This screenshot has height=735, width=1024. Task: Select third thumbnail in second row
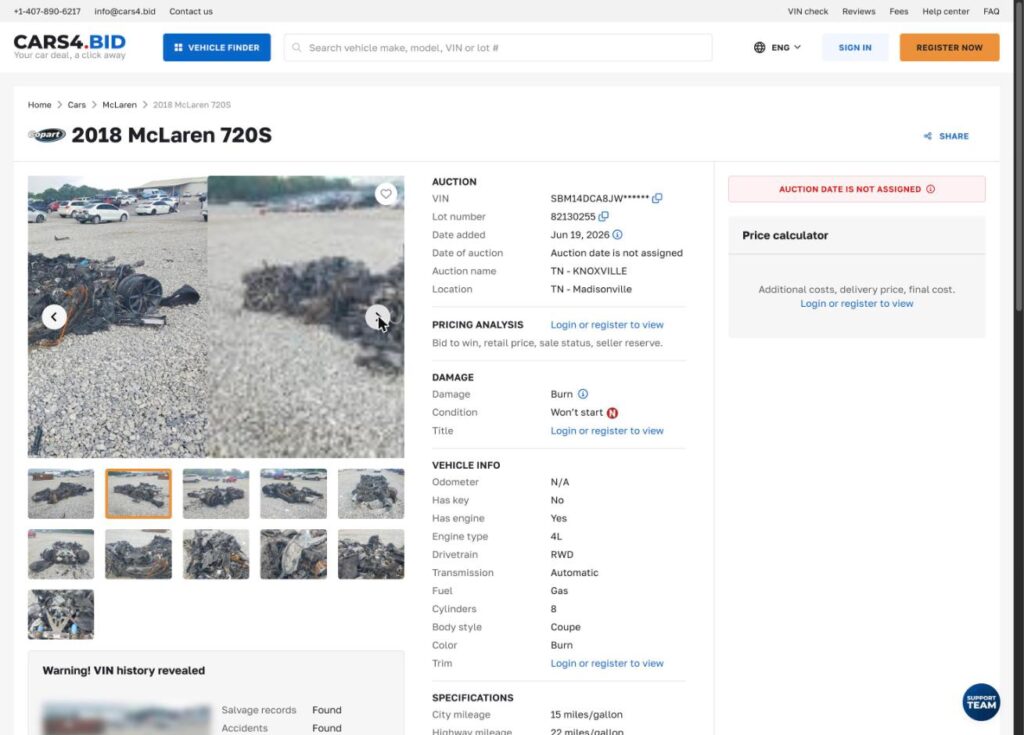(216, 554)
